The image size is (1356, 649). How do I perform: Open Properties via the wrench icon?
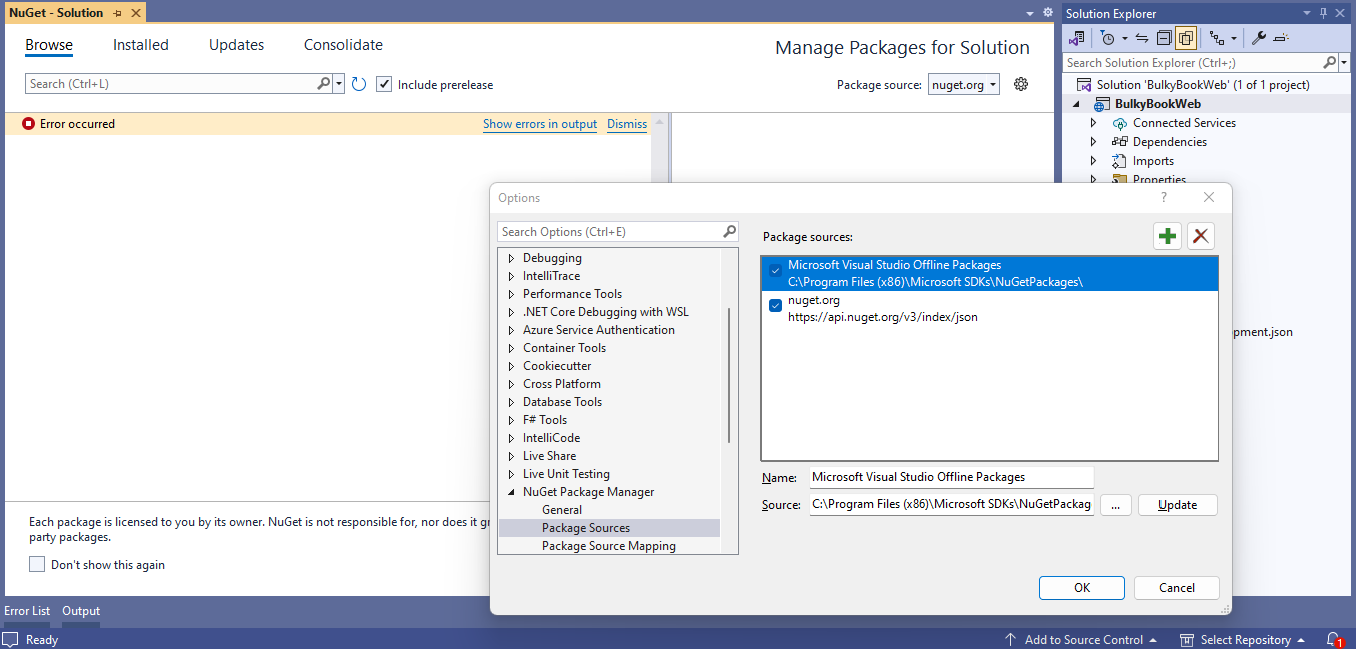coord(1258,37)
